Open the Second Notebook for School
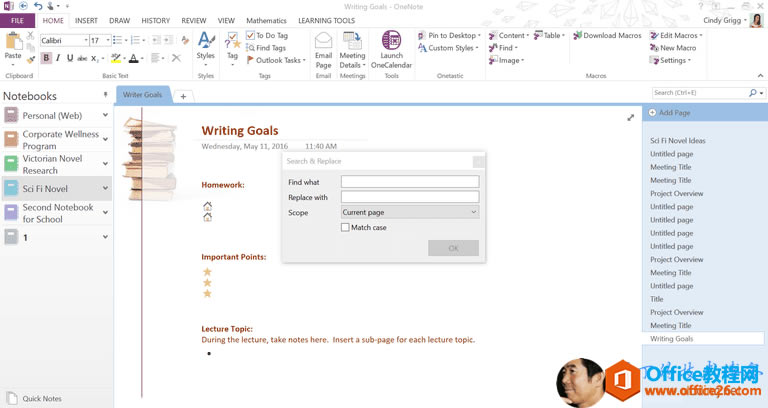The height and width of the screenshot is (408, 768). 57,213
